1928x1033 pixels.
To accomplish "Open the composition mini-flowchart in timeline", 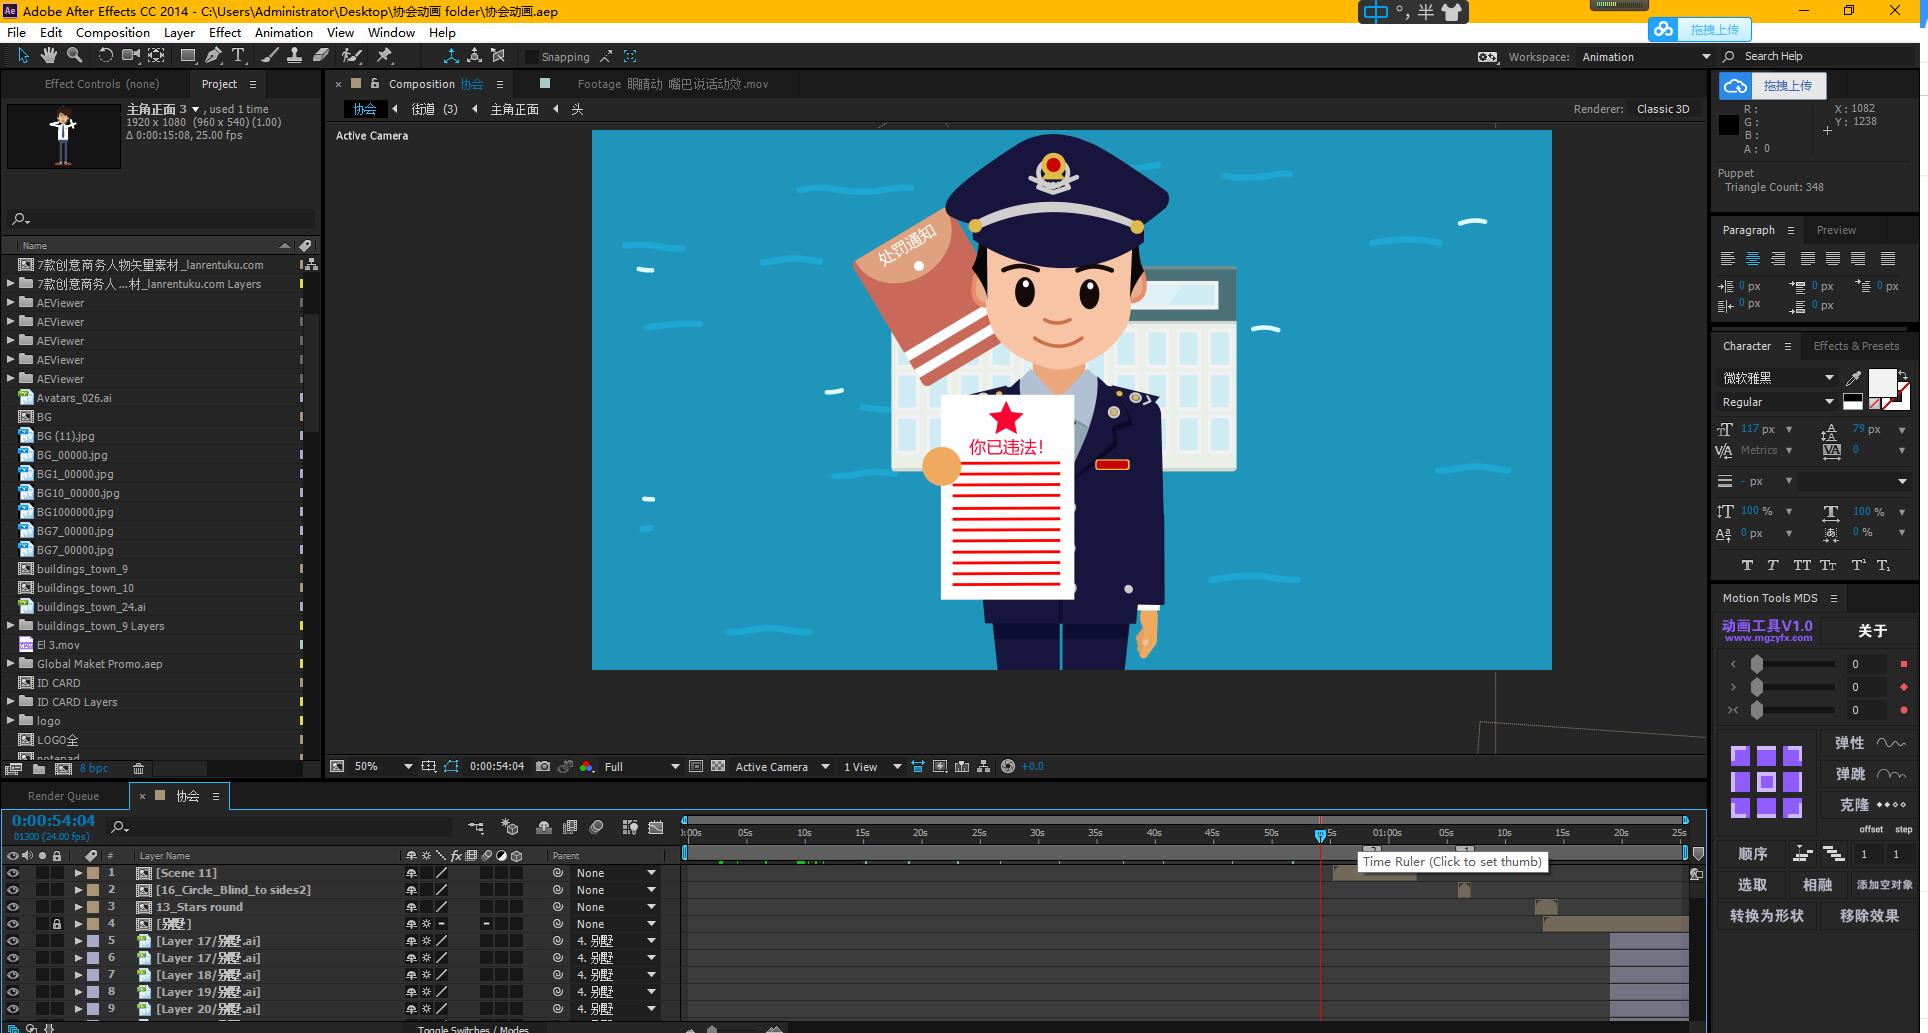I will [476, 827].
